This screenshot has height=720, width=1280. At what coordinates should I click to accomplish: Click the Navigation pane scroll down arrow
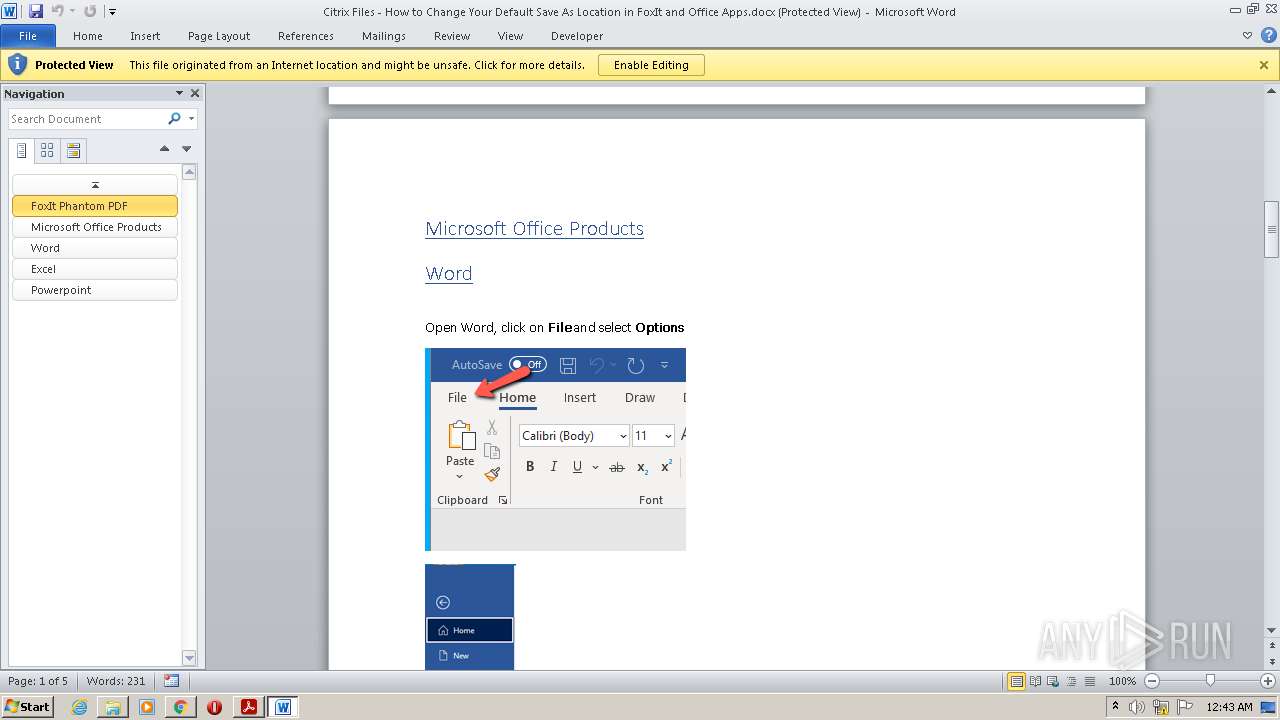pos(189,657)
